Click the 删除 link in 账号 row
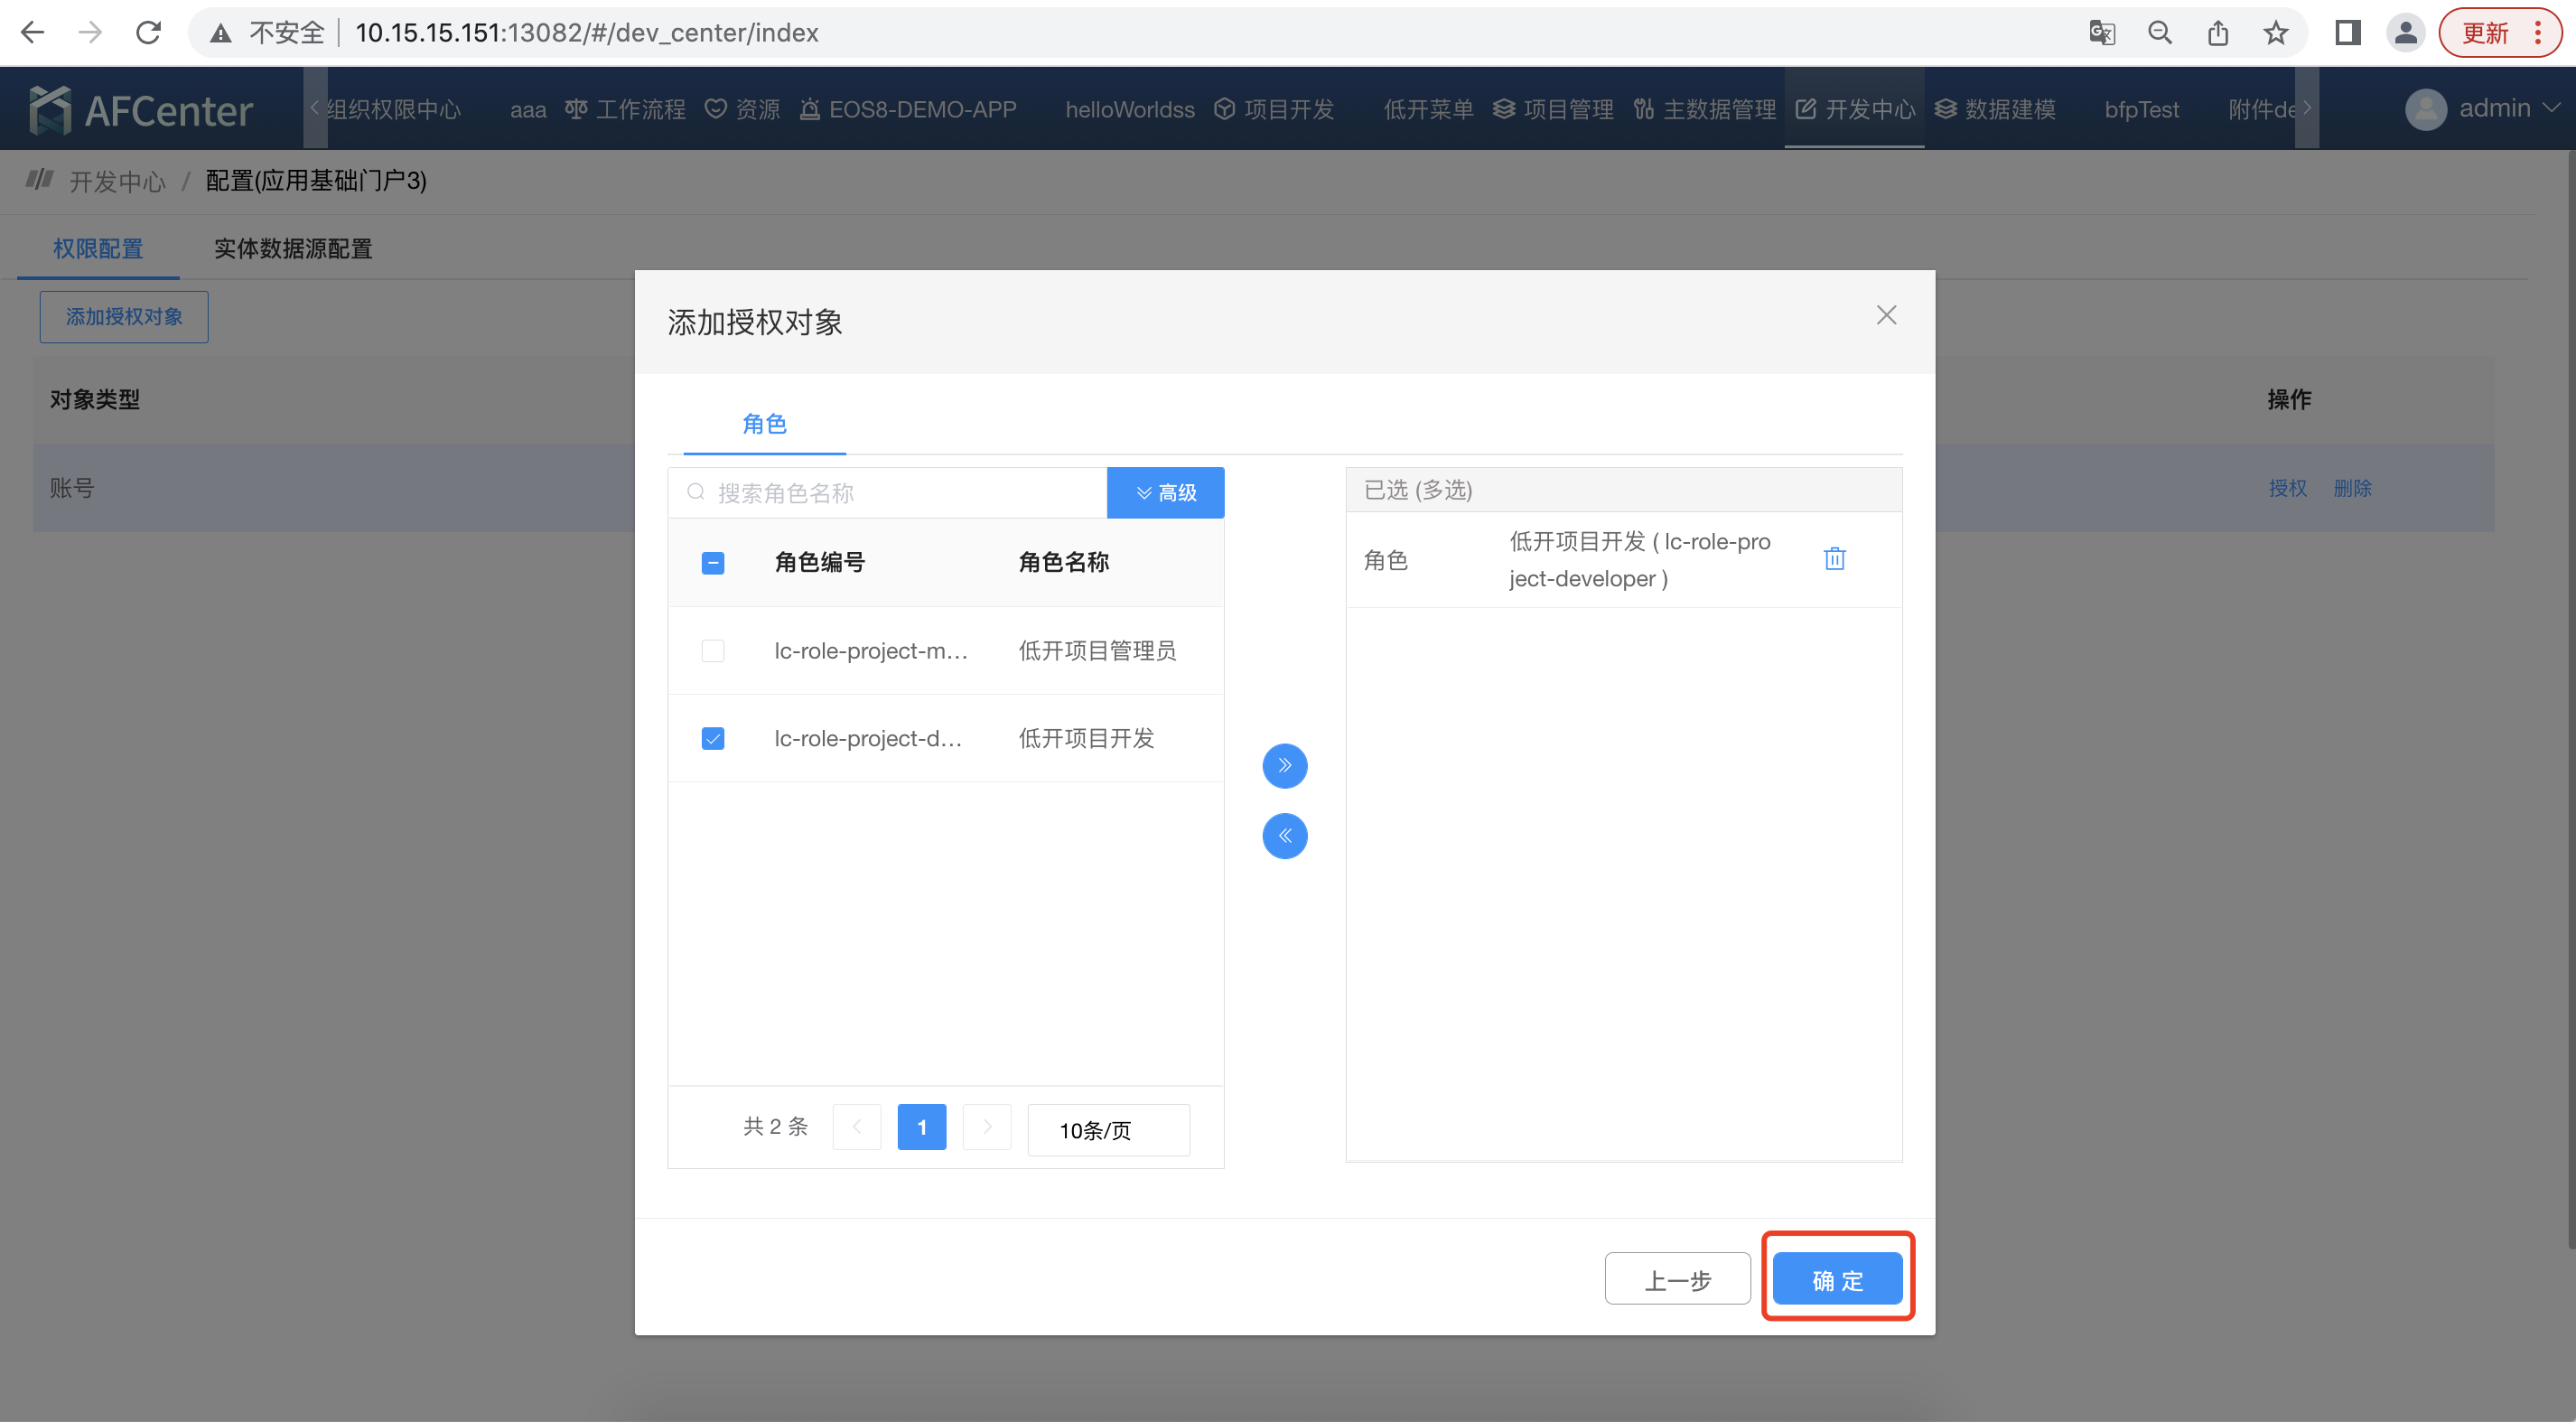This screenshot has height=1422, width=2576. [x=2352, y=488]
